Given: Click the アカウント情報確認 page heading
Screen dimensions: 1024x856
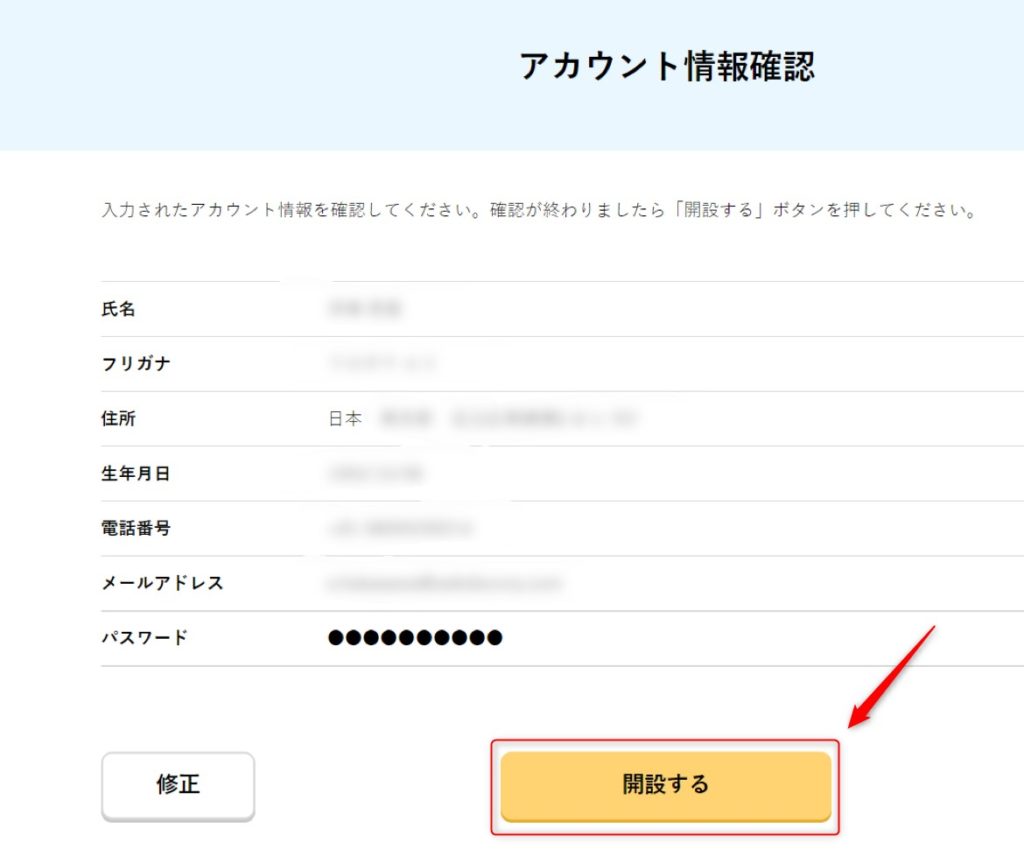Looking at the screenshot, I should coord(667,66).
